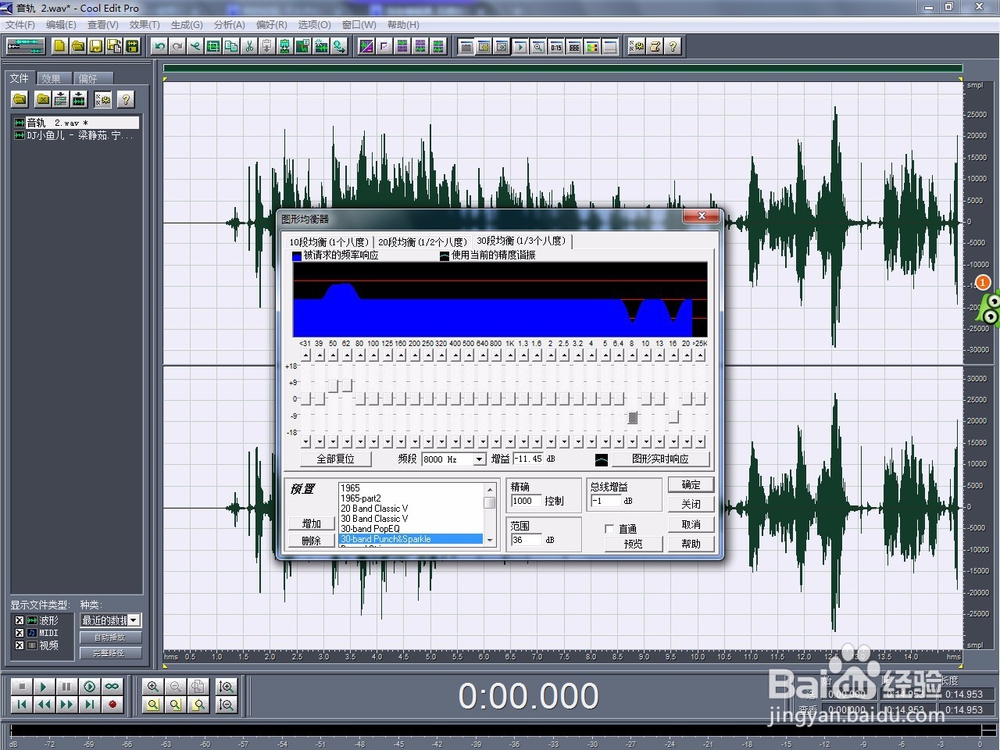Zoom in horizontally magnifier icon

point(152,687)
